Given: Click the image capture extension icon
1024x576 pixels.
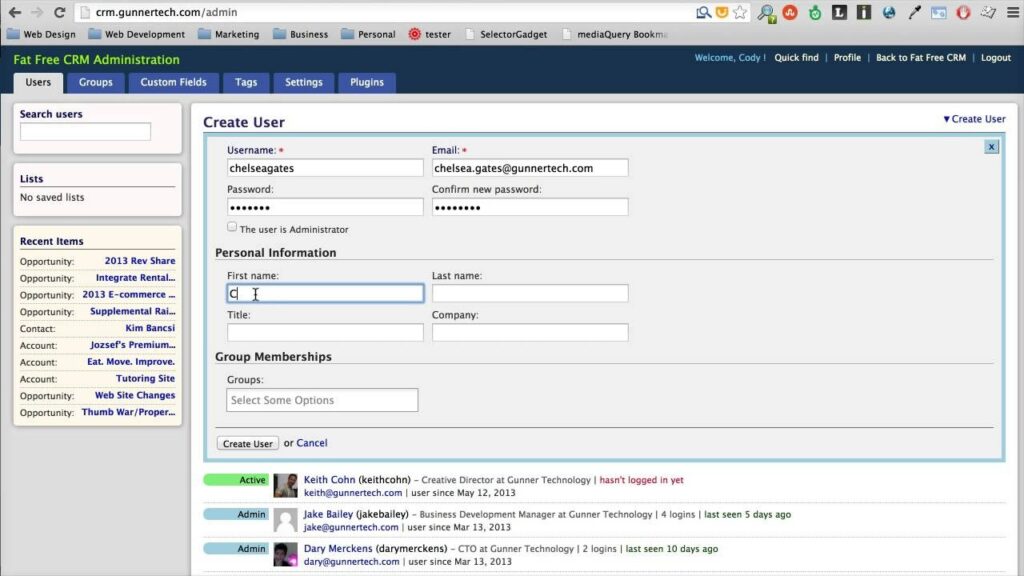Looking at the screenshot, I should point(938,12).
